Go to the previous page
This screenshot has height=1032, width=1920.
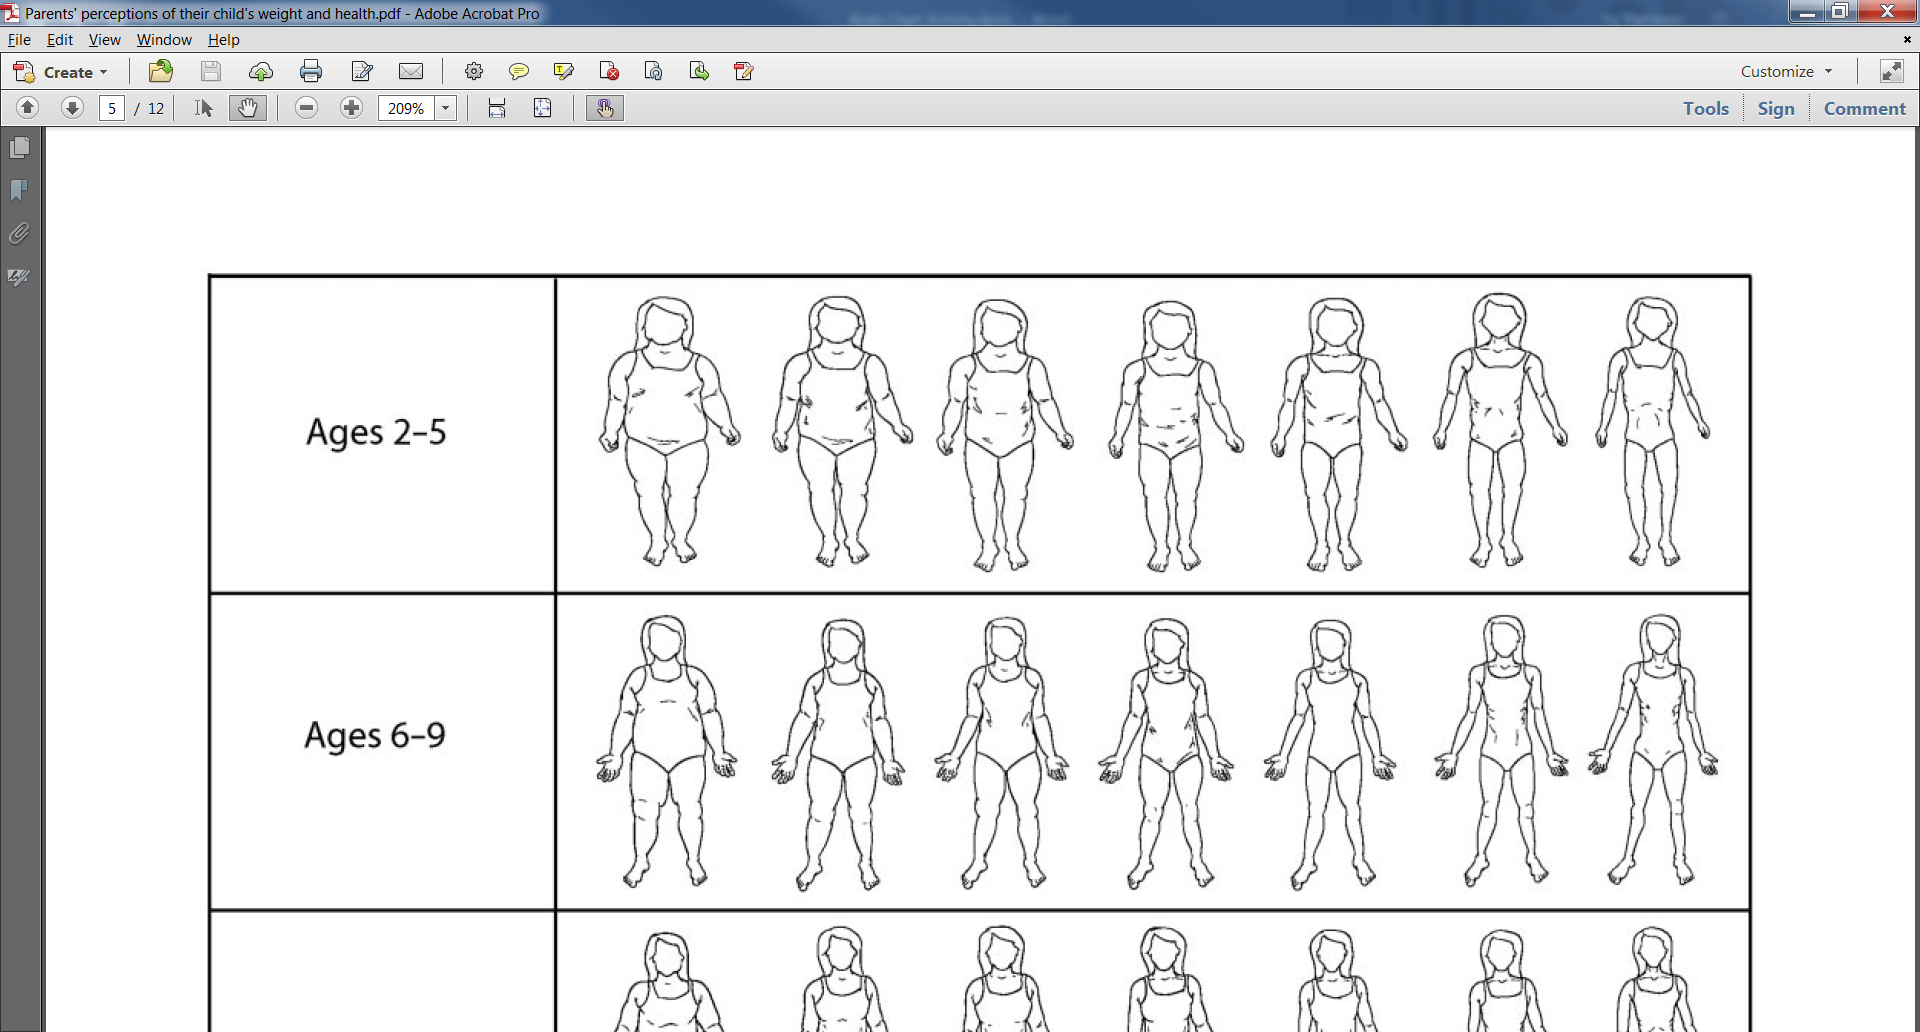point(27,108)
